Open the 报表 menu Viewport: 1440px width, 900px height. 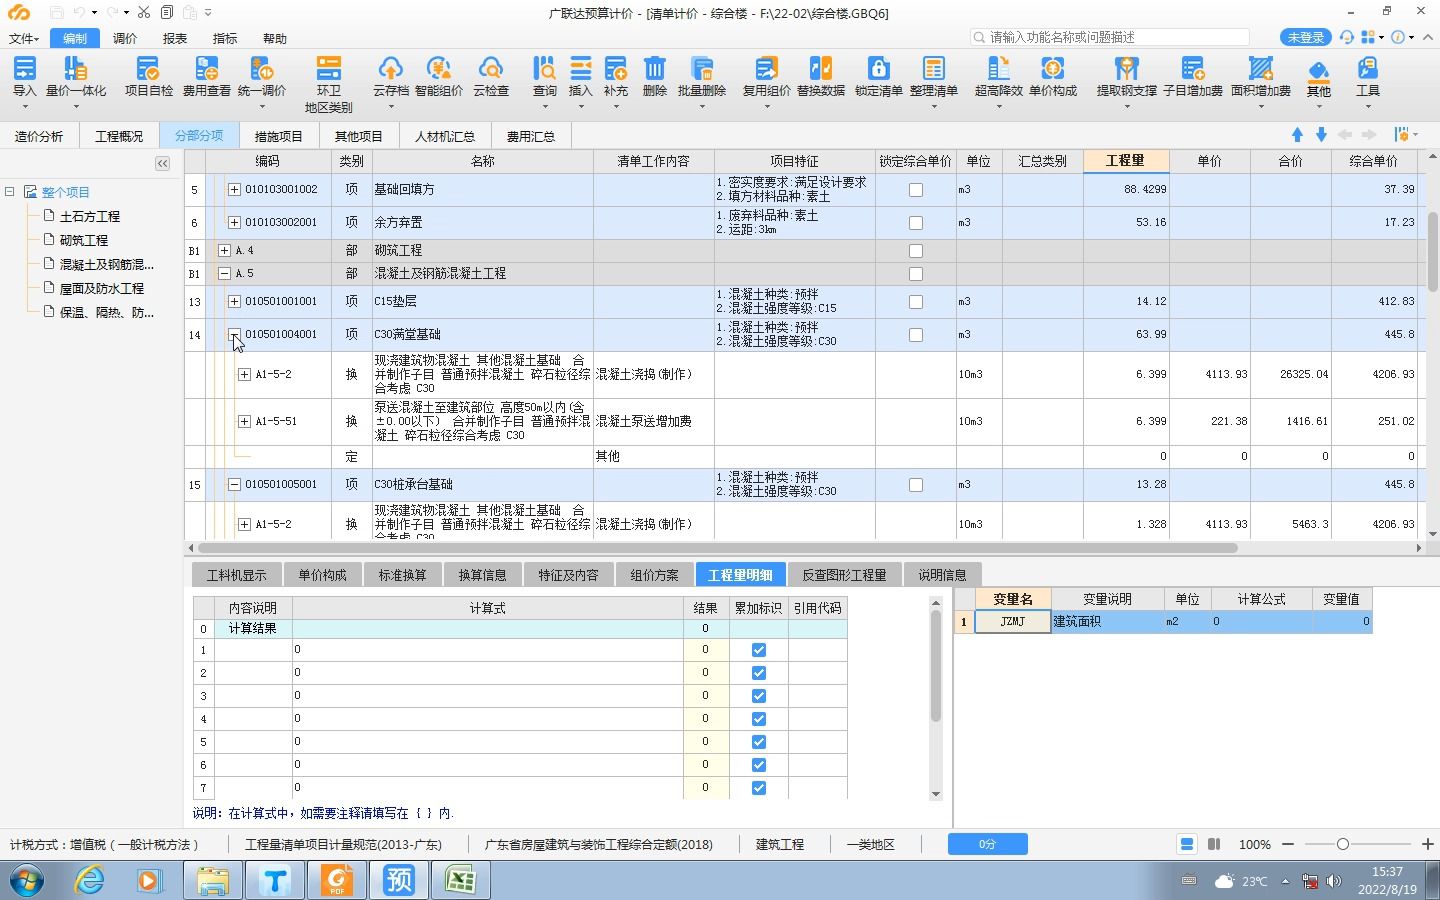point(175,38)
